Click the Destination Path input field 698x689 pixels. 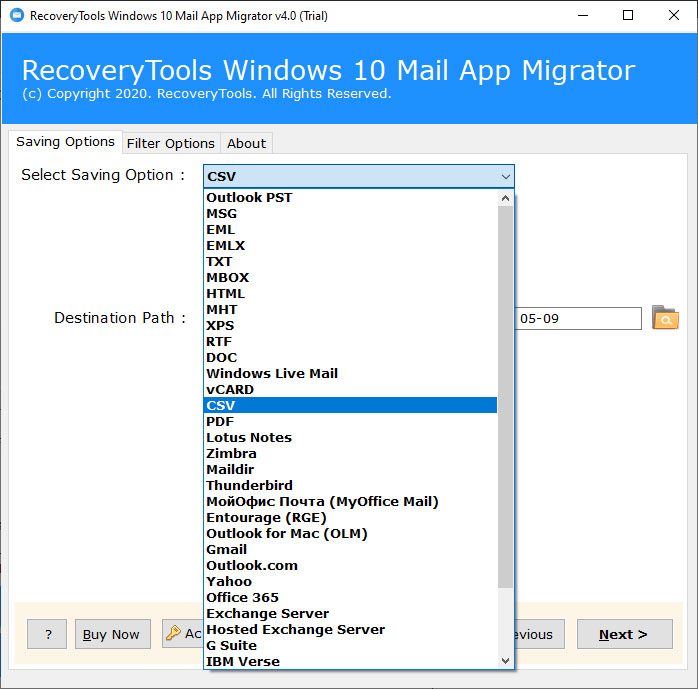pos(578,318)
